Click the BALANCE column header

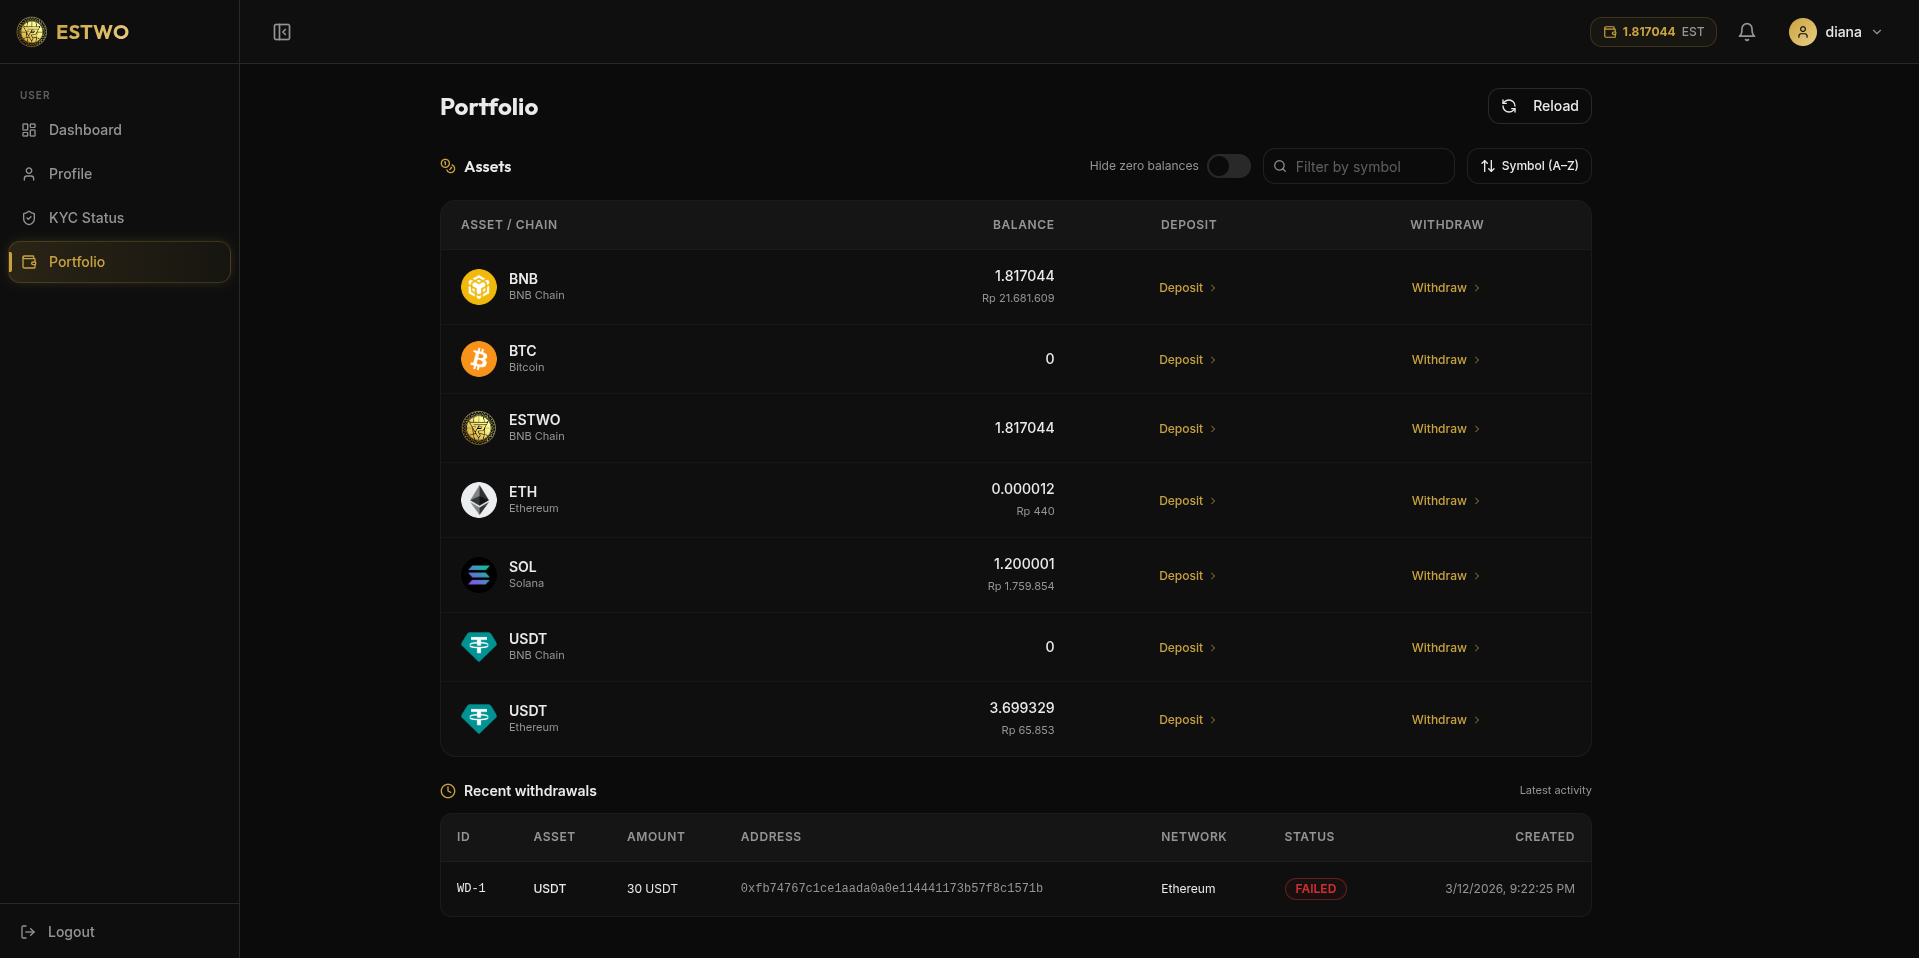pos(1023,225)
